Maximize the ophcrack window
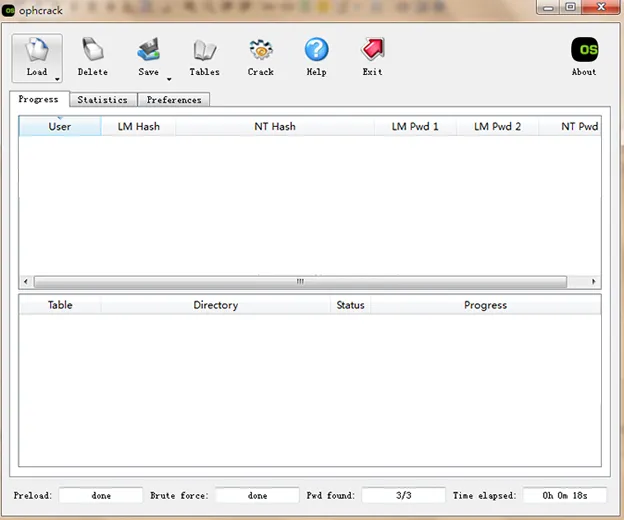 pos(570,7)
